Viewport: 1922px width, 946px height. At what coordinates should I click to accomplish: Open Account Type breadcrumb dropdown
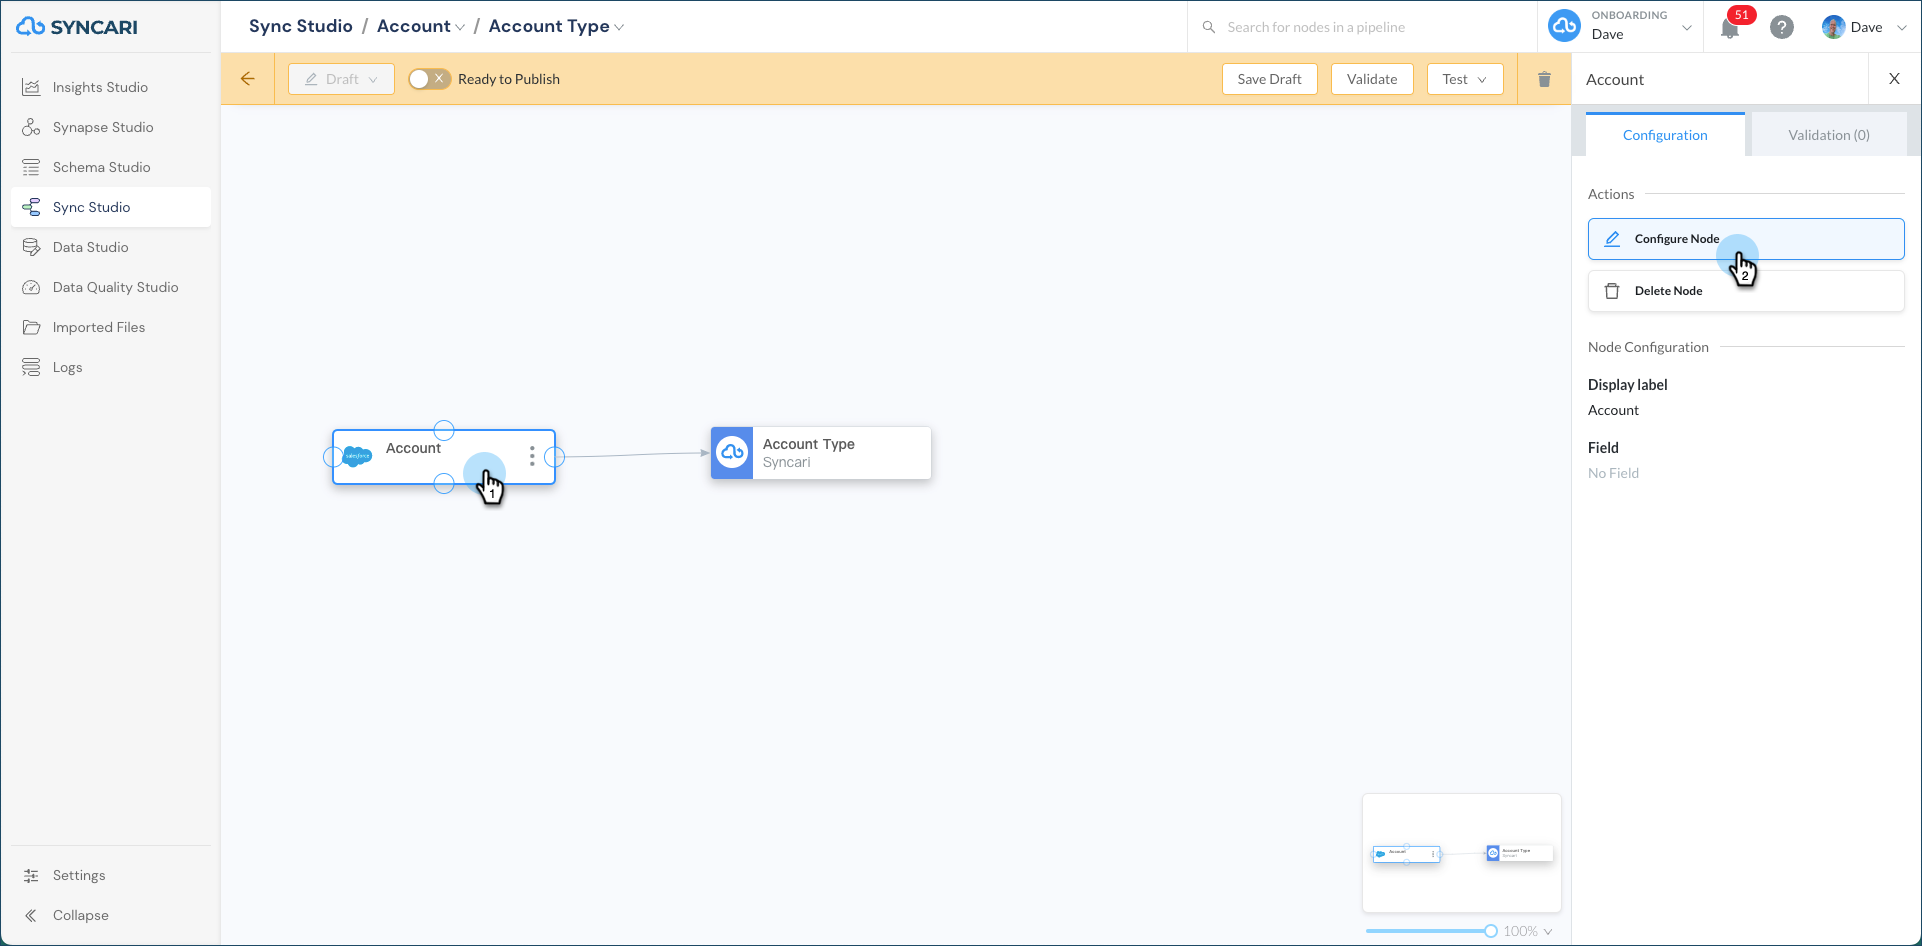click(556, 27)
